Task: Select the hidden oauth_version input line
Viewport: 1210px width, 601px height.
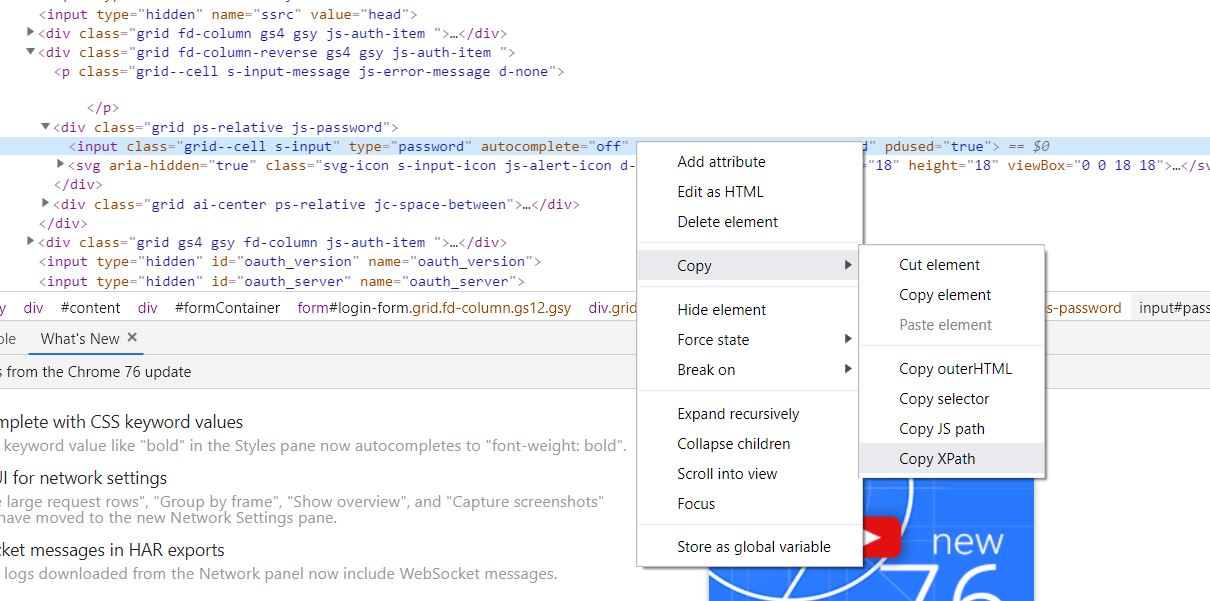Action: [x=282, y=261]
